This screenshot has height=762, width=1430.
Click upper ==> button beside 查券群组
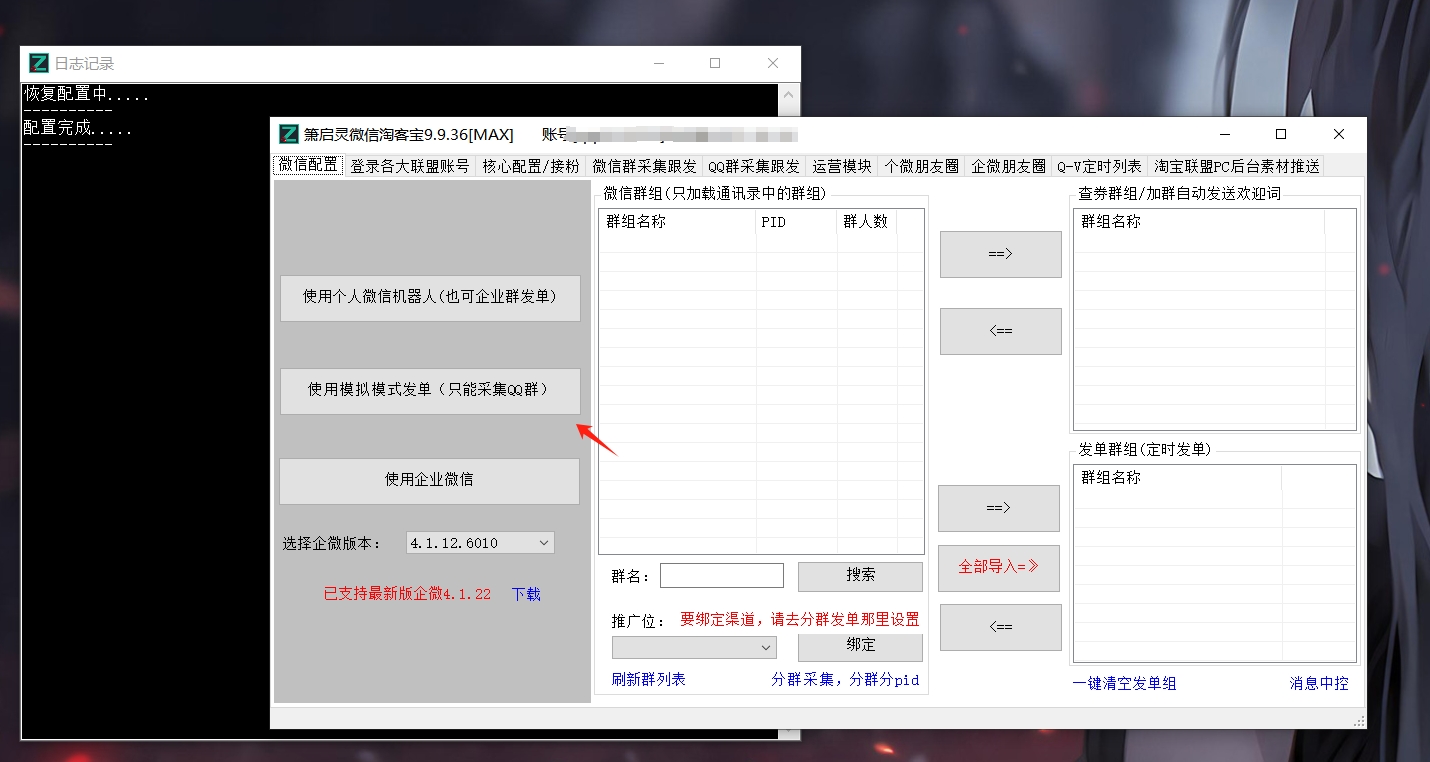1000,254
